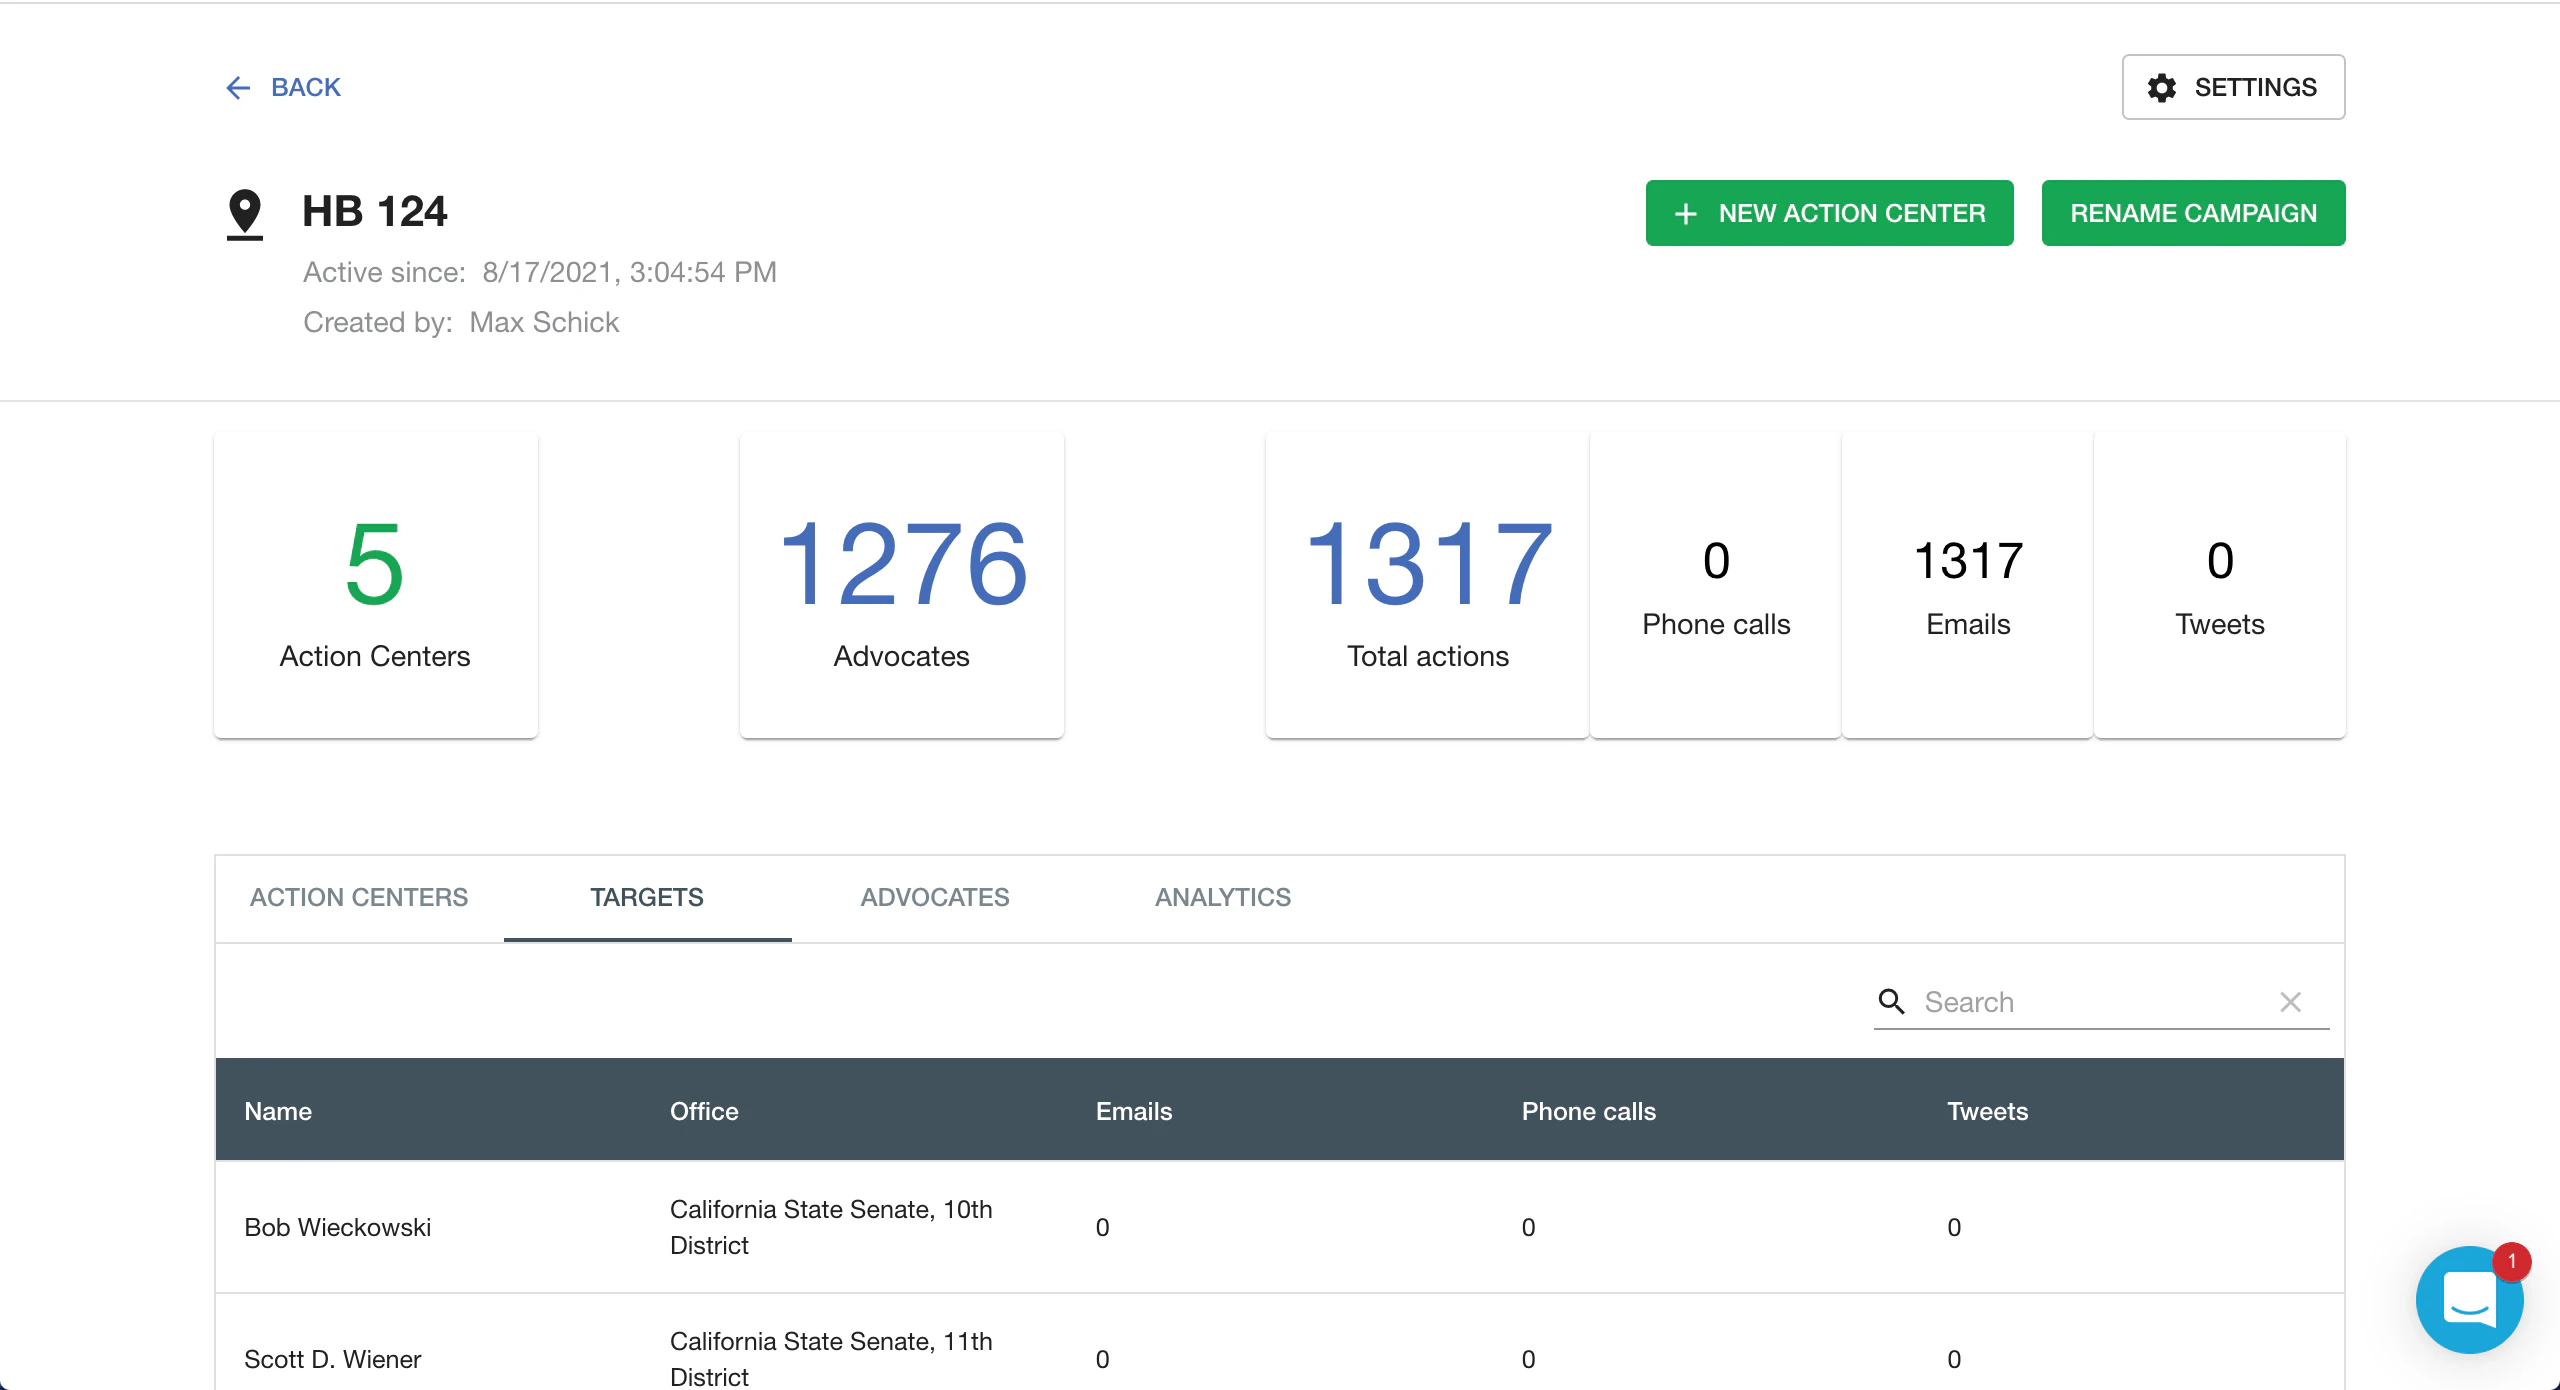
Task: Click the chat notification badge
Action: (2512, 1262)
